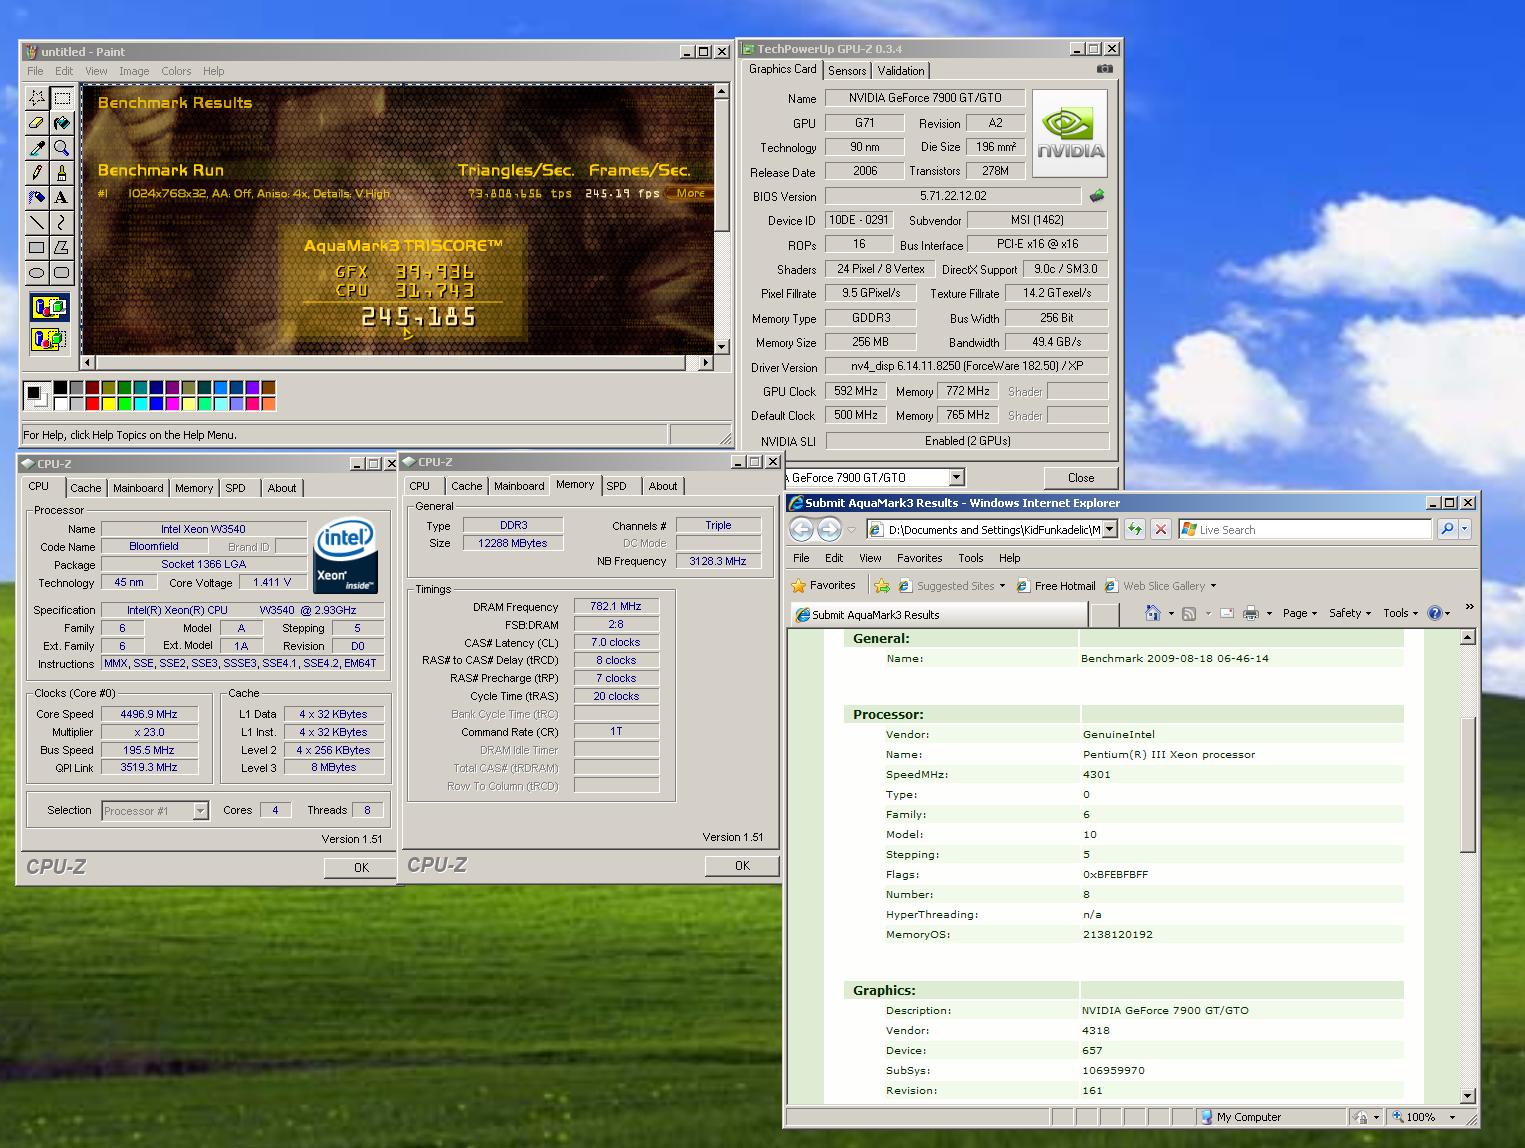Open the Page menu dropdown in IE
Screen dimensions: 1525x1148
tap(1300, 613)
